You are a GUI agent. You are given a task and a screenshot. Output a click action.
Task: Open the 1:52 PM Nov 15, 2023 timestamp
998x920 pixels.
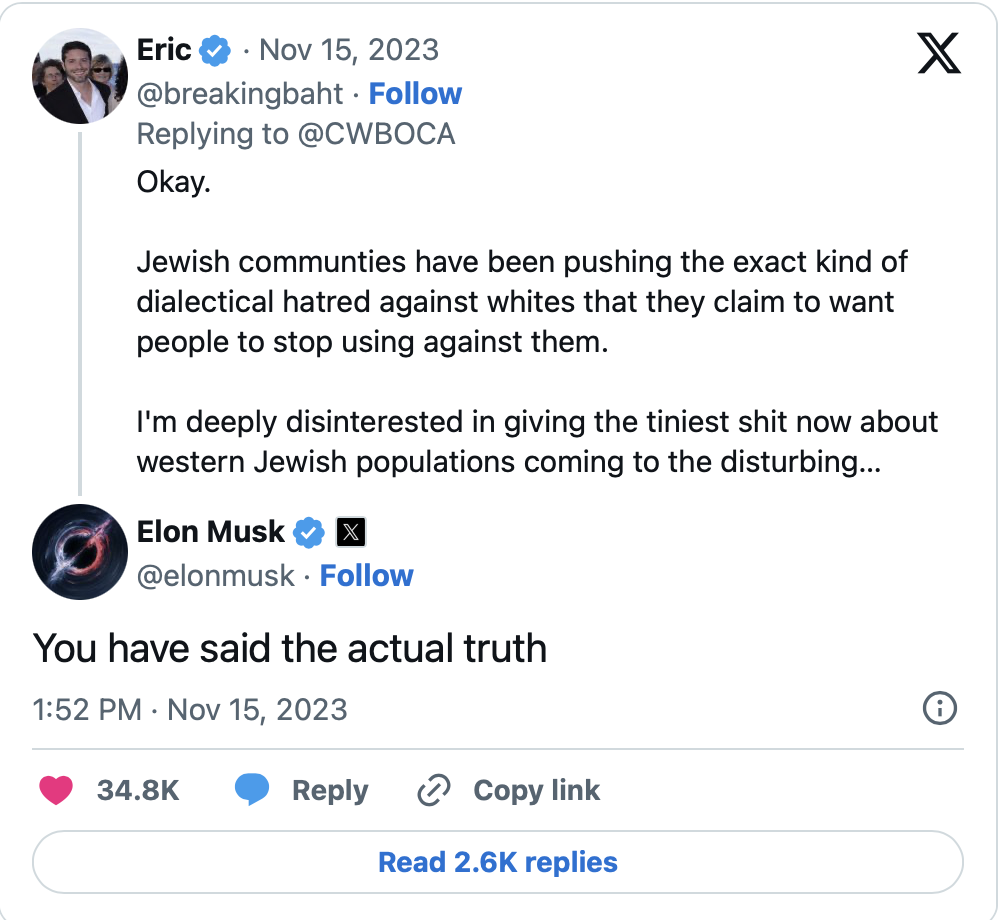click(190, 710)
